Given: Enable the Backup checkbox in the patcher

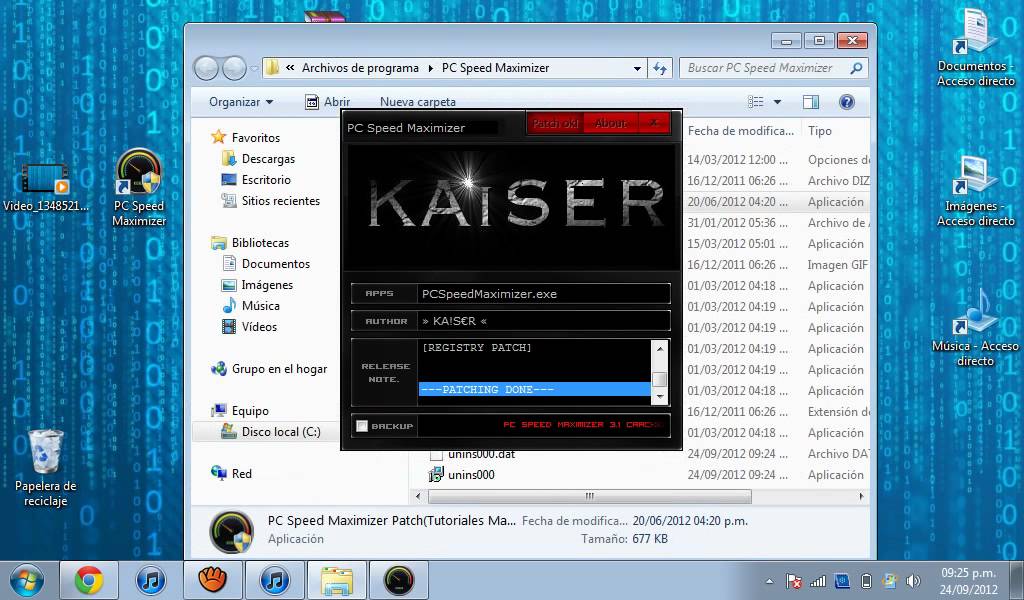Looking at the screenshot, I should (362, 426).
